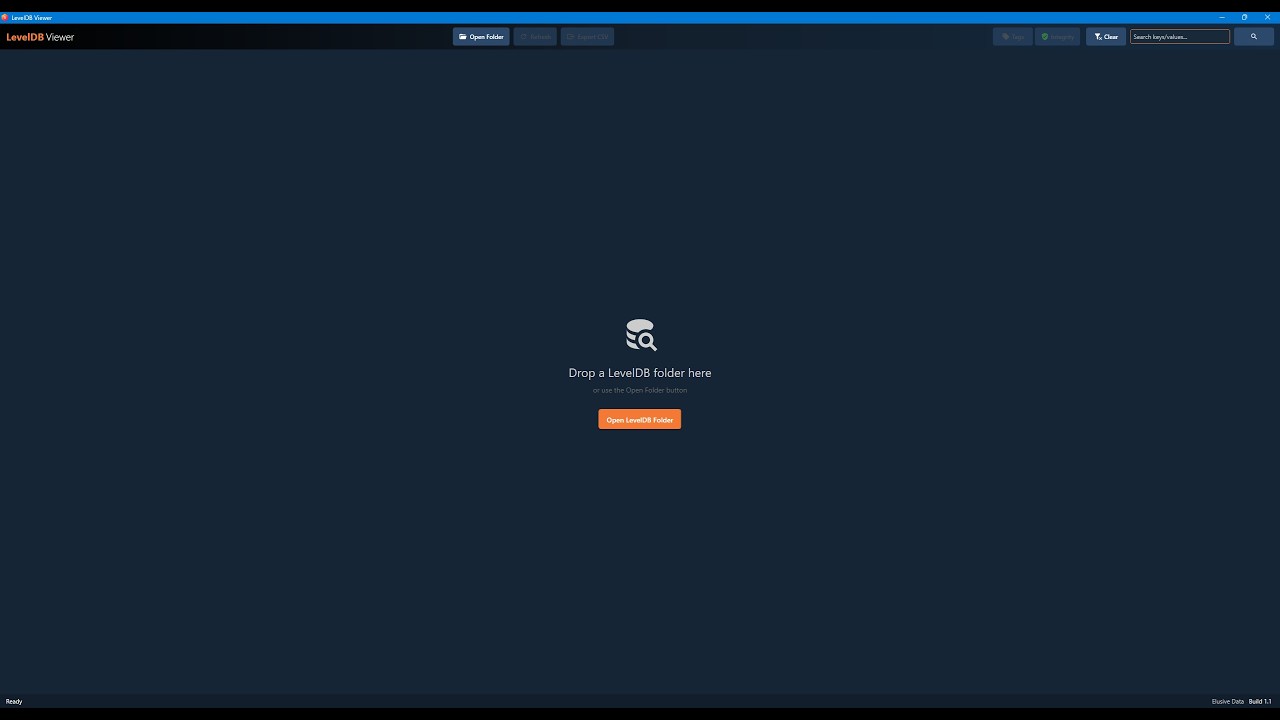The width and height of the screenshot is (1280, 720).
Task: Click the Drop a LevelDB folder here text
Action: point(640,373)
